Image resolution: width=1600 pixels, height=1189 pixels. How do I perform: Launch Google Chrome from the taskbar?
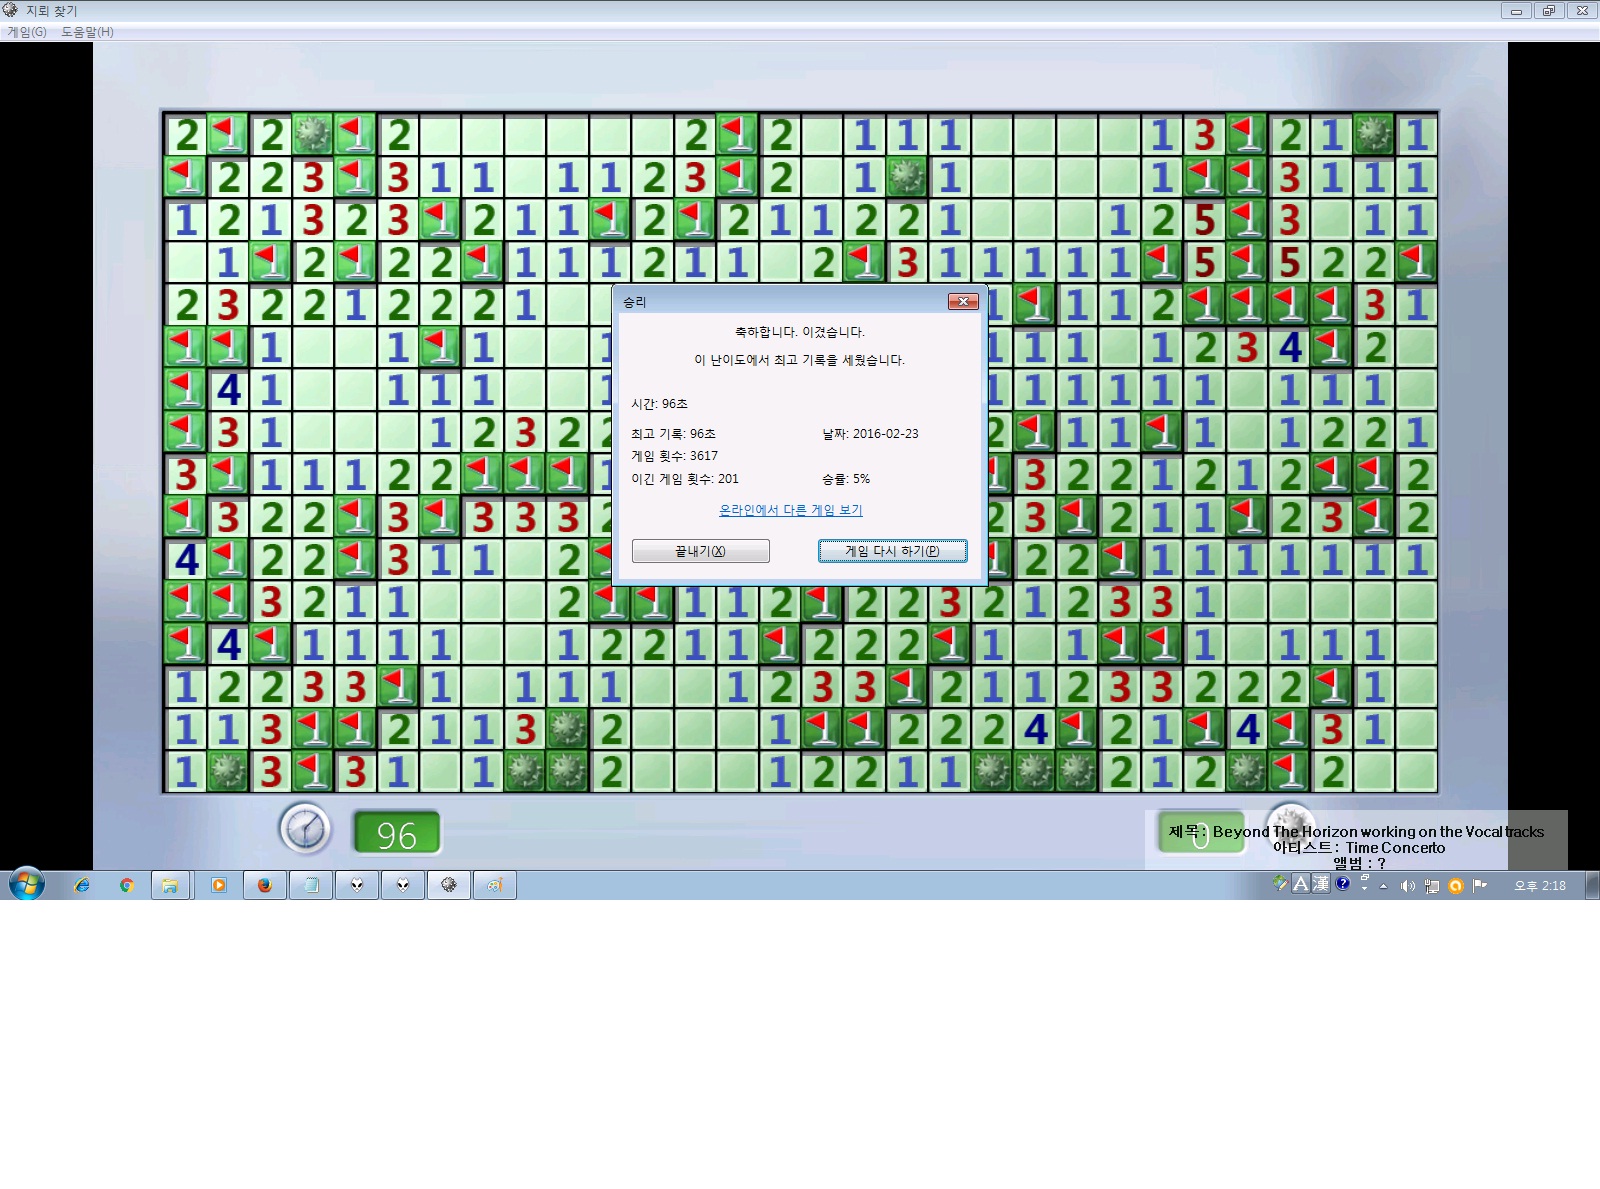pos(127,885)
